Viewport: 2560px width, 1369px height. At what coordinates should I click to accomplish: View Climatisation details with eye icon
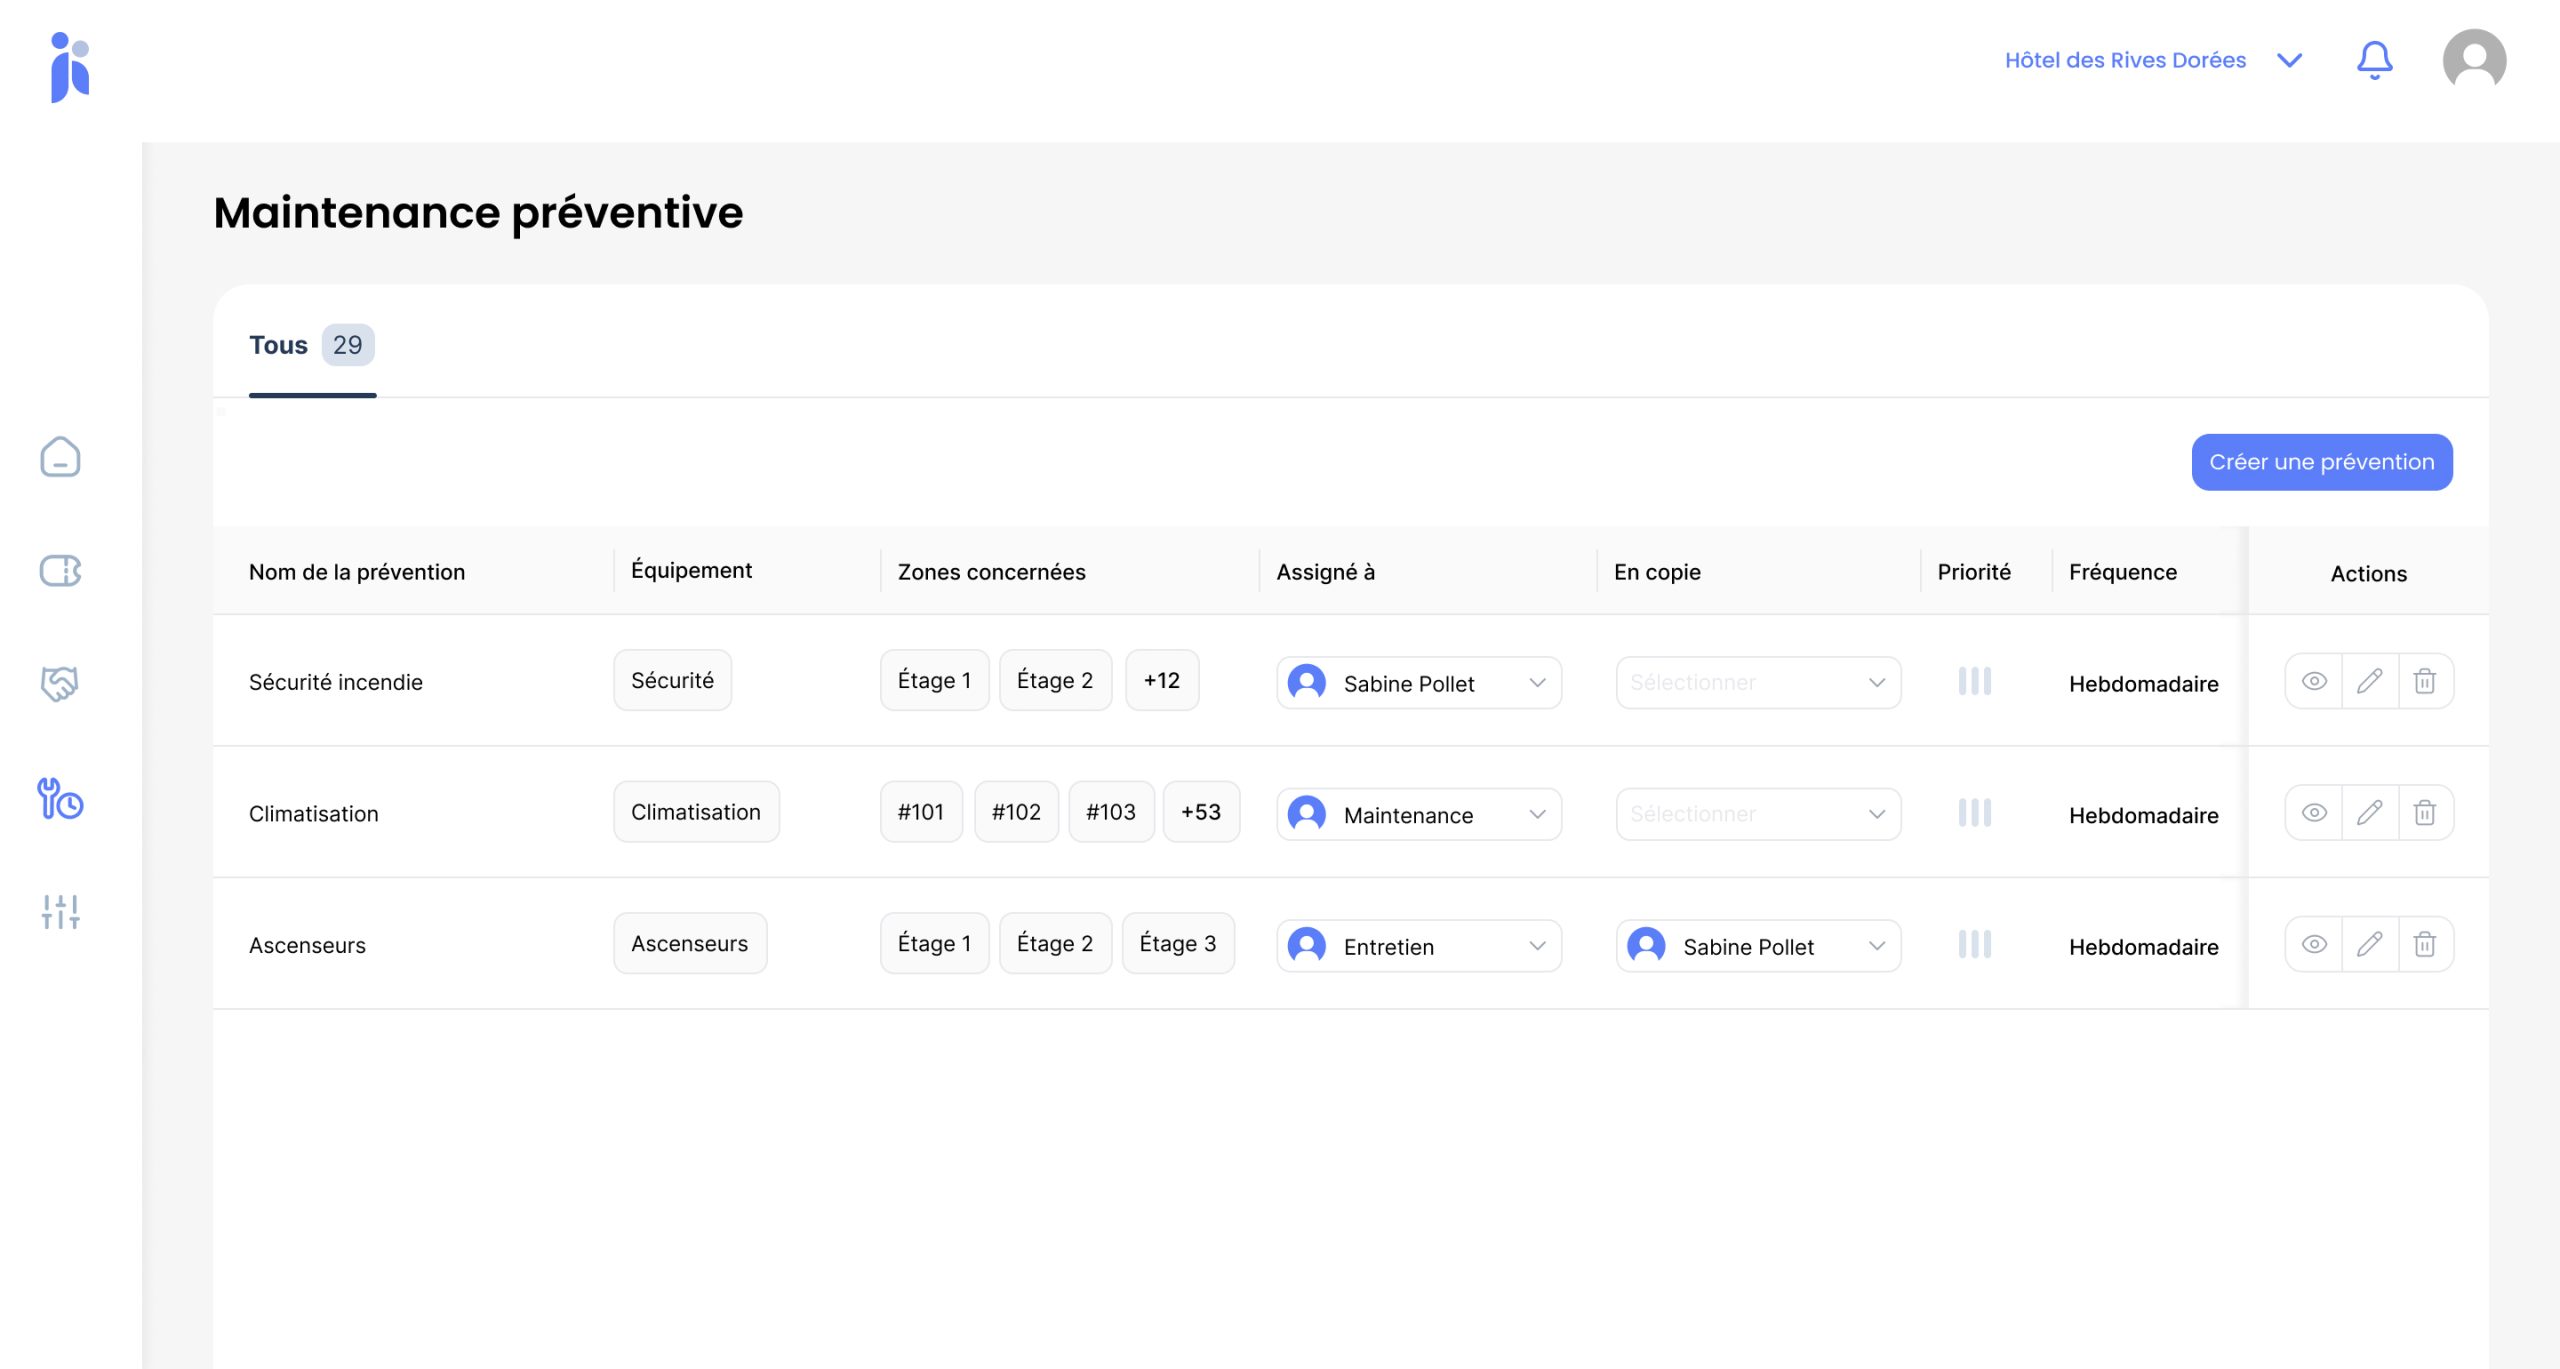point(2314,813)
